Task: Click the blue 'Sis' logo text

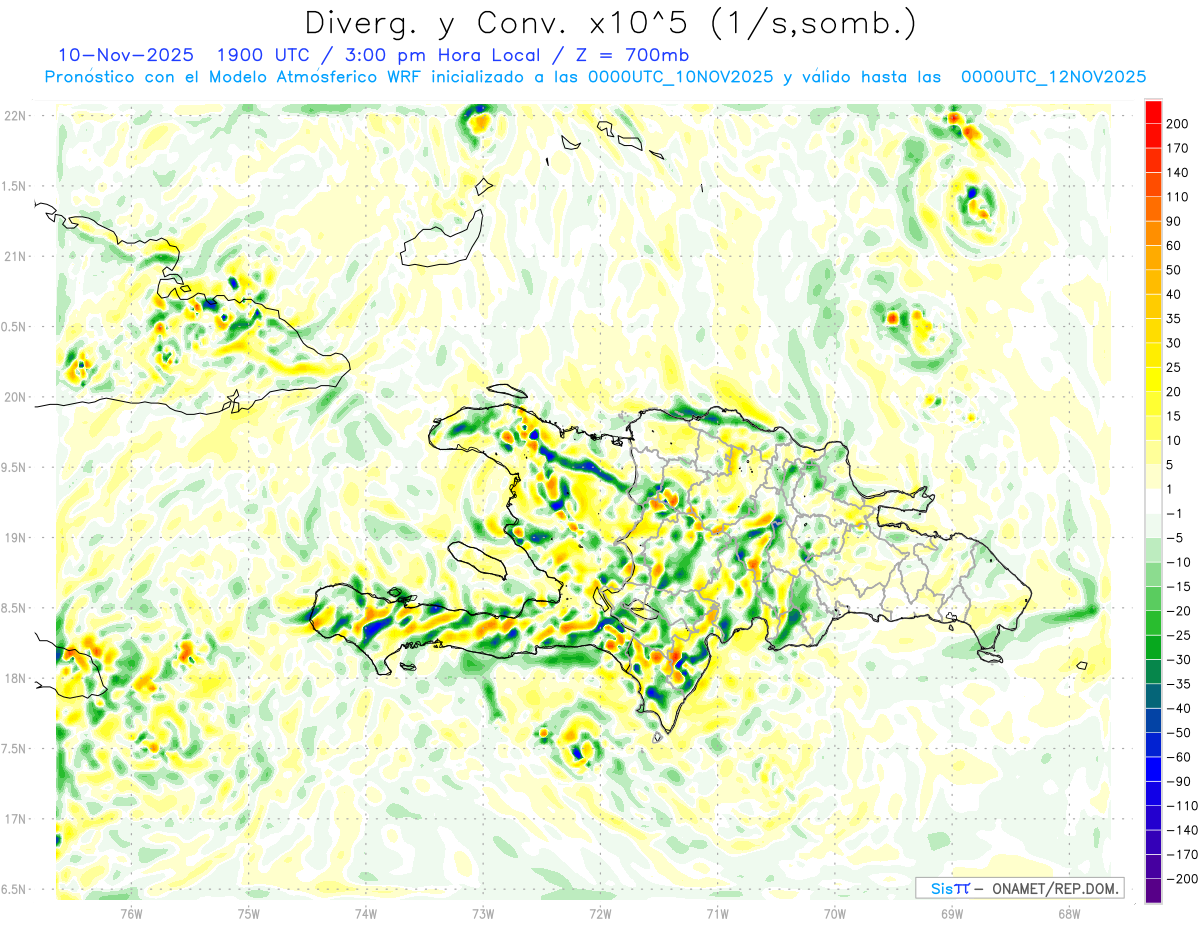Action: click(x=941, y=888)
